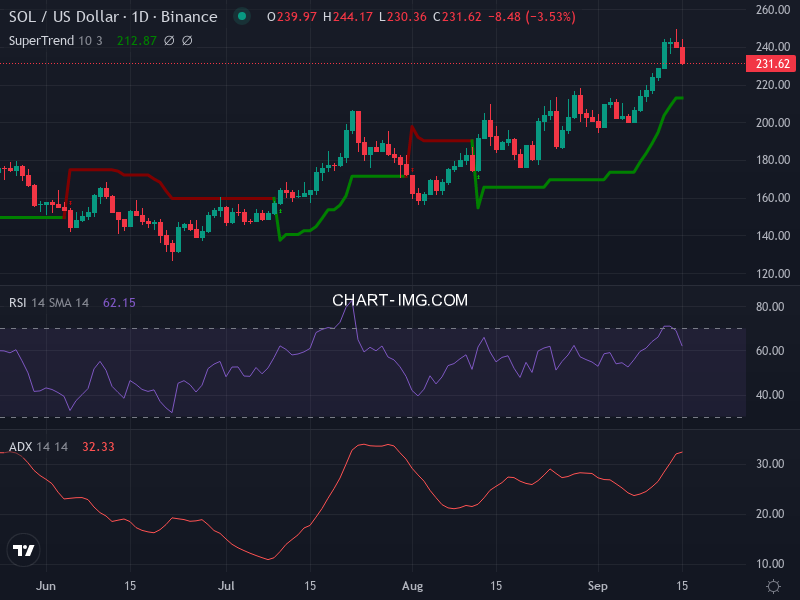Screen dimensions: 800x600
Task: Open the ADX indicator legend label
Action: 38,446
